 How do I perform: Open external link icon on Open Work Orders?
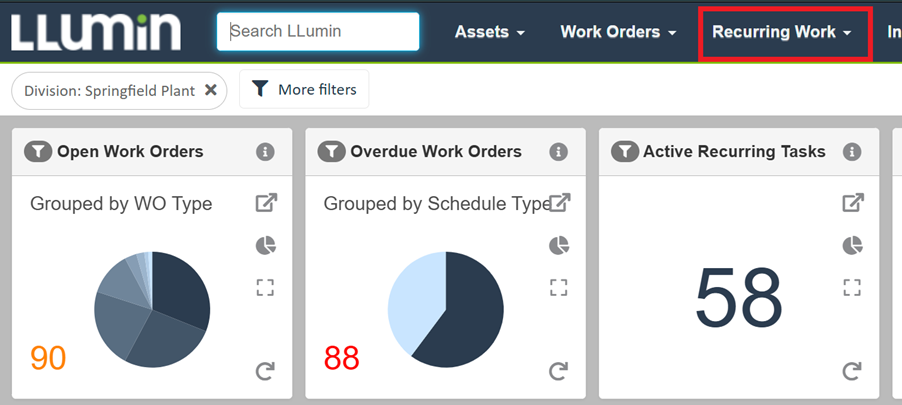tap(266, 204)
